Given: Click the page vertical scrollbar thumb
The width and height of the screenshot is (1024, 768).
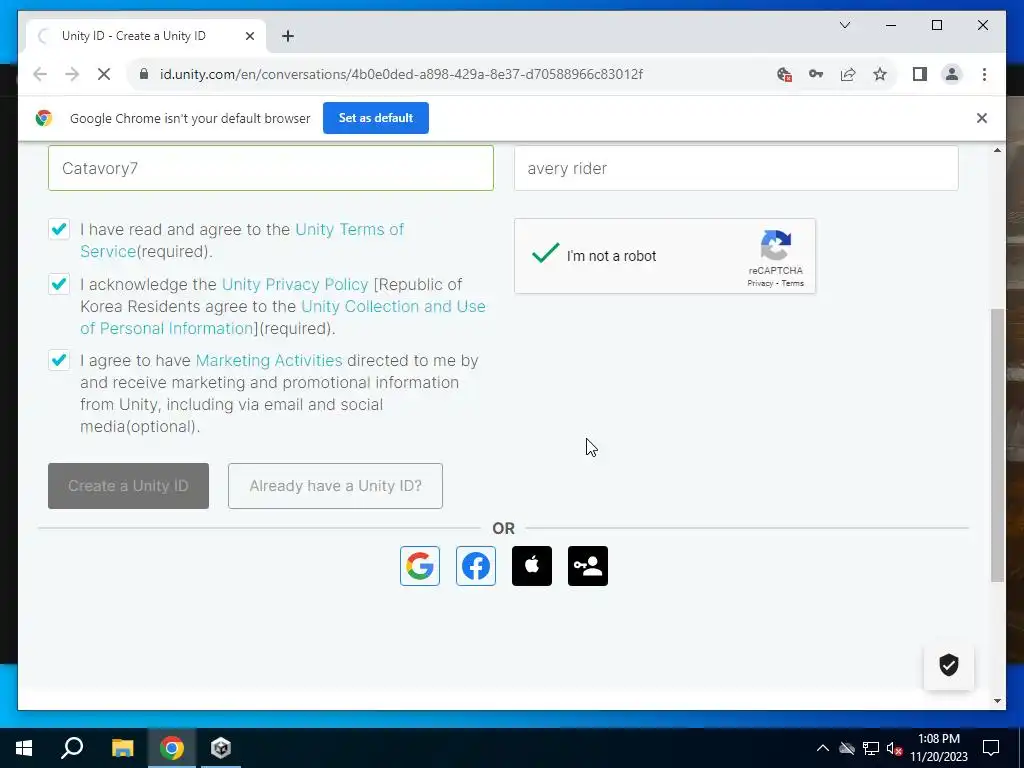Looking at the screenshot, I should click(997, 445).
